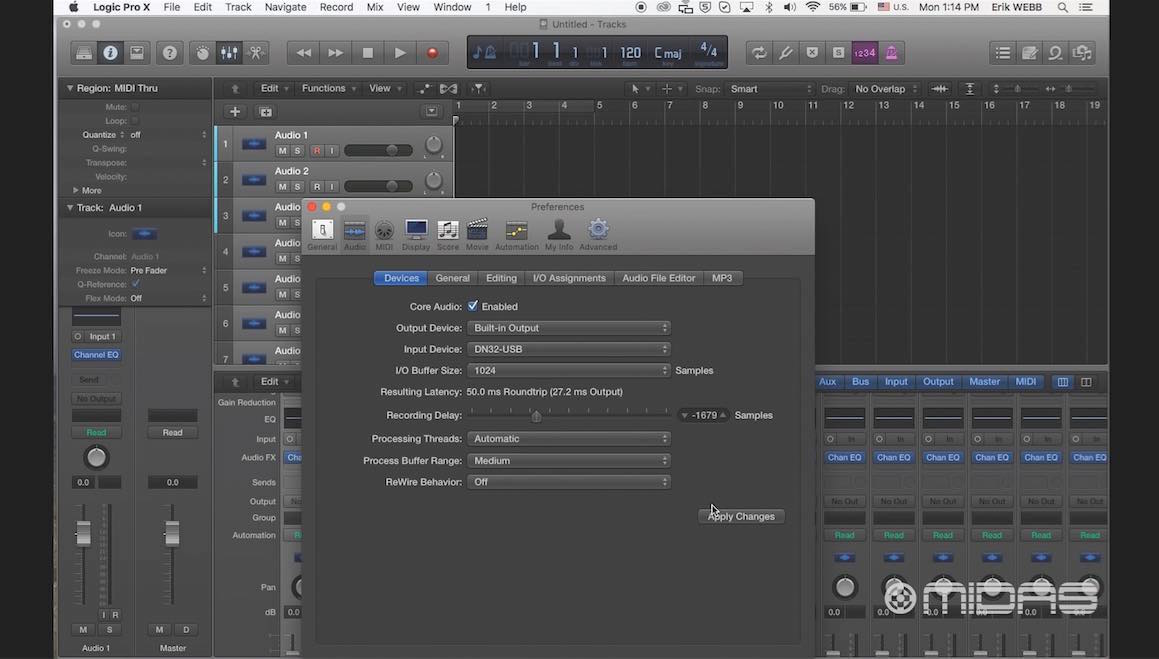Click Channel EQ on Audio 1 strip
Viewport: 1159px width, 659px height.
96,355
